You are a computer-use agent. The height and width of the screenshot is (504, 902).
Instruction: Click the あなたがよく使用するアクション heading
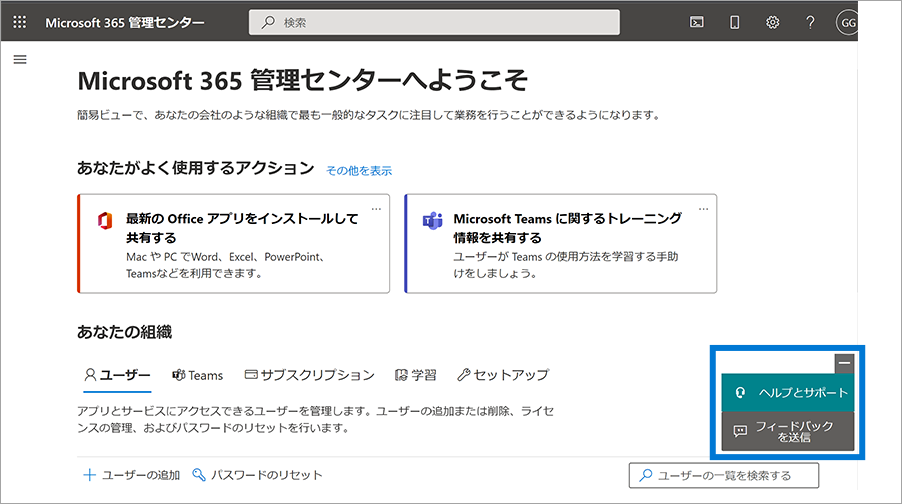tap(196, 168)
